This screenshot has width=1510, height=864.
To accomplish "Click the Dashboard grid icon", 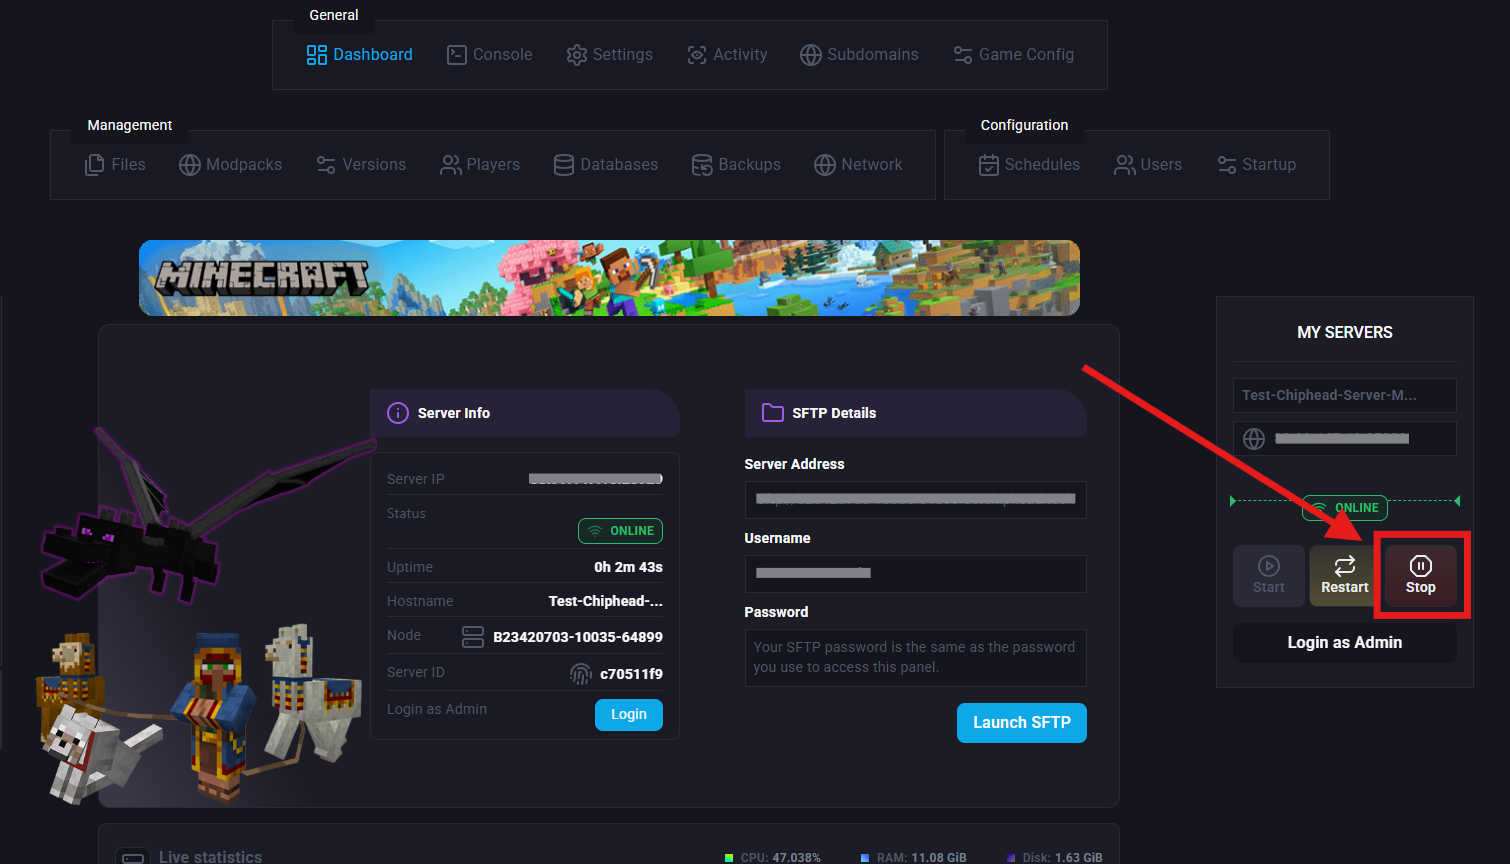I will tap(317, 55).
